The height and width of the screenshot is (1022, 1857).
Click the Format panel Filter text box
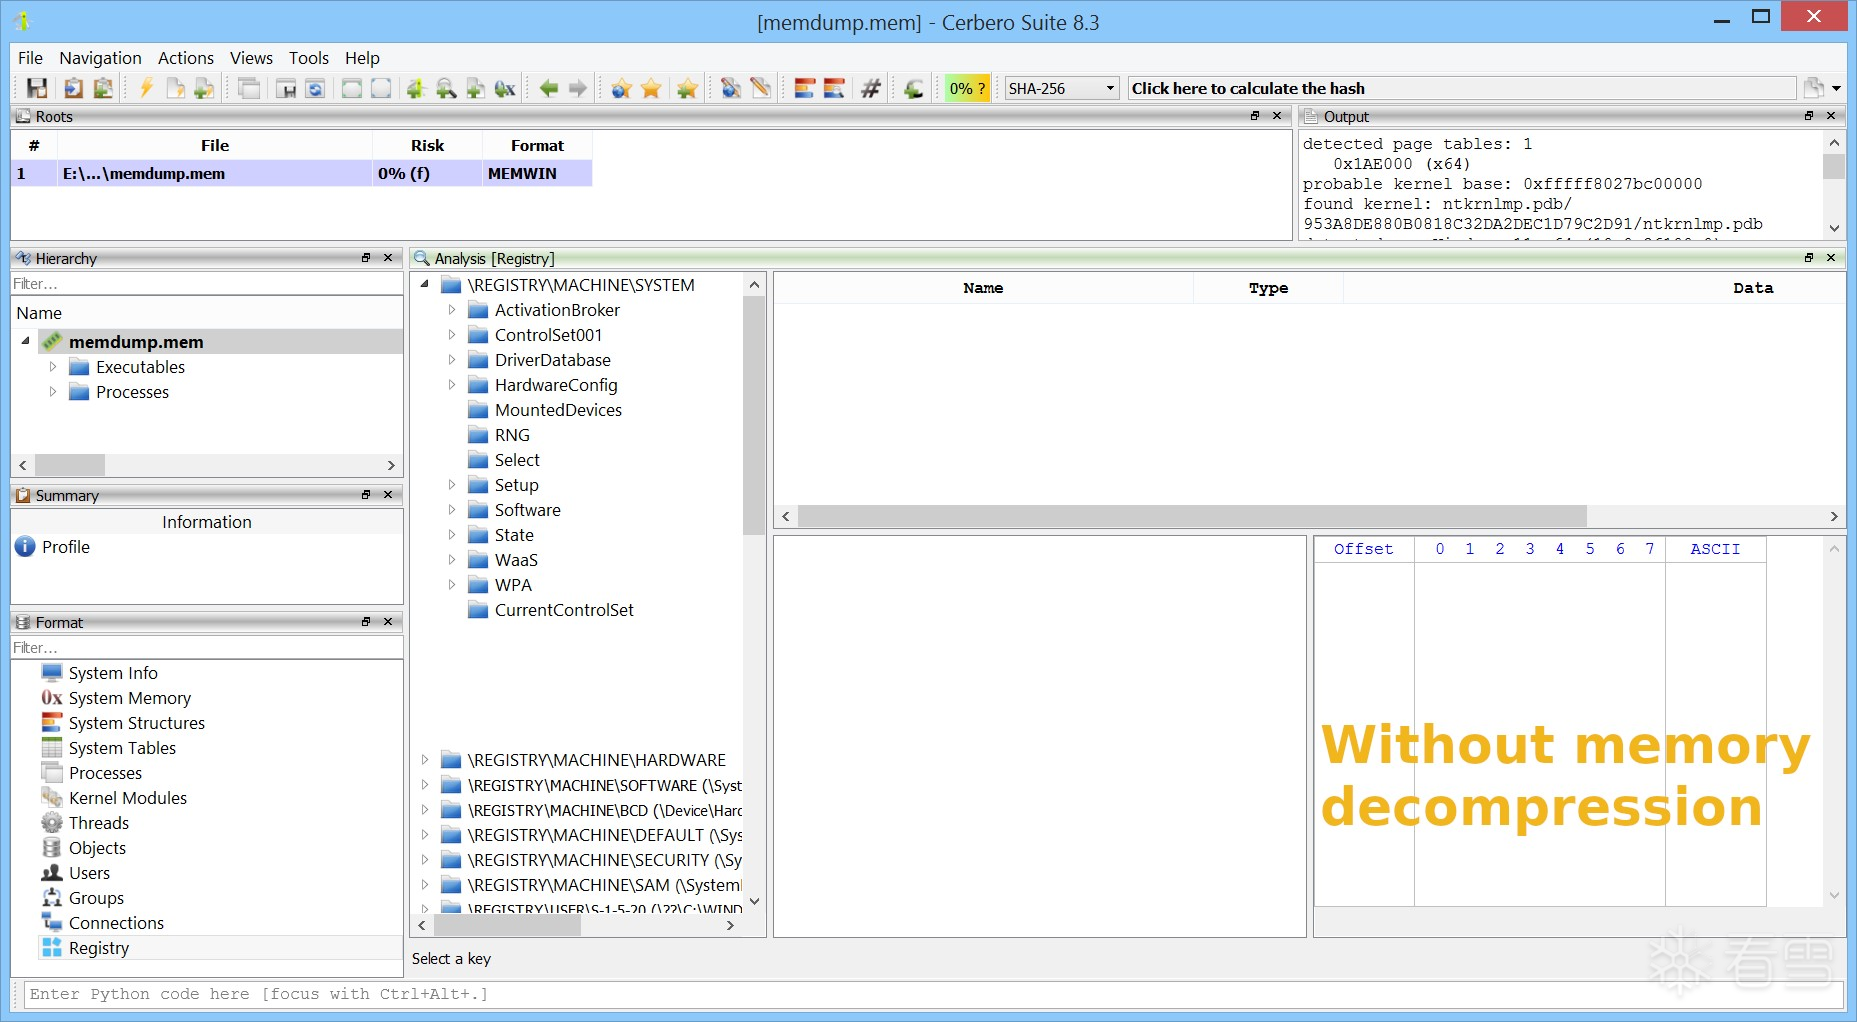point(207,648)
